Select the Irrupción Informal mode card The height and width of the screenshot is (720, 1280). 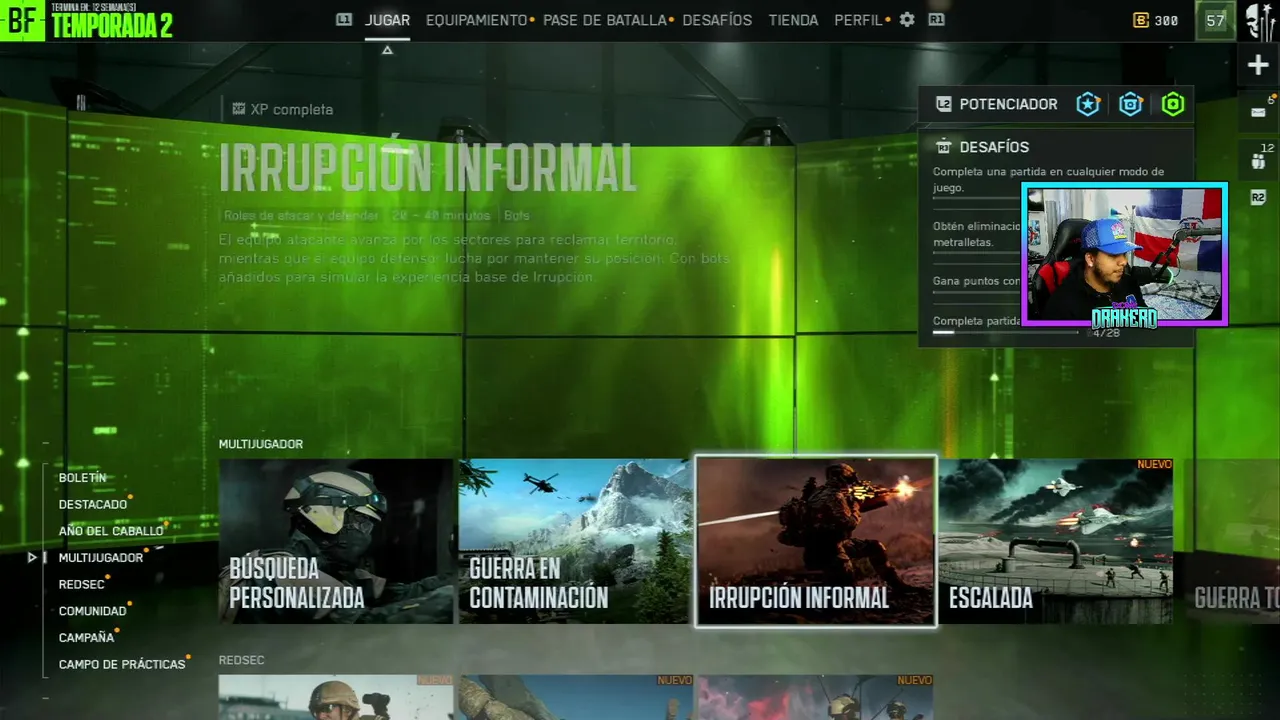816,541
